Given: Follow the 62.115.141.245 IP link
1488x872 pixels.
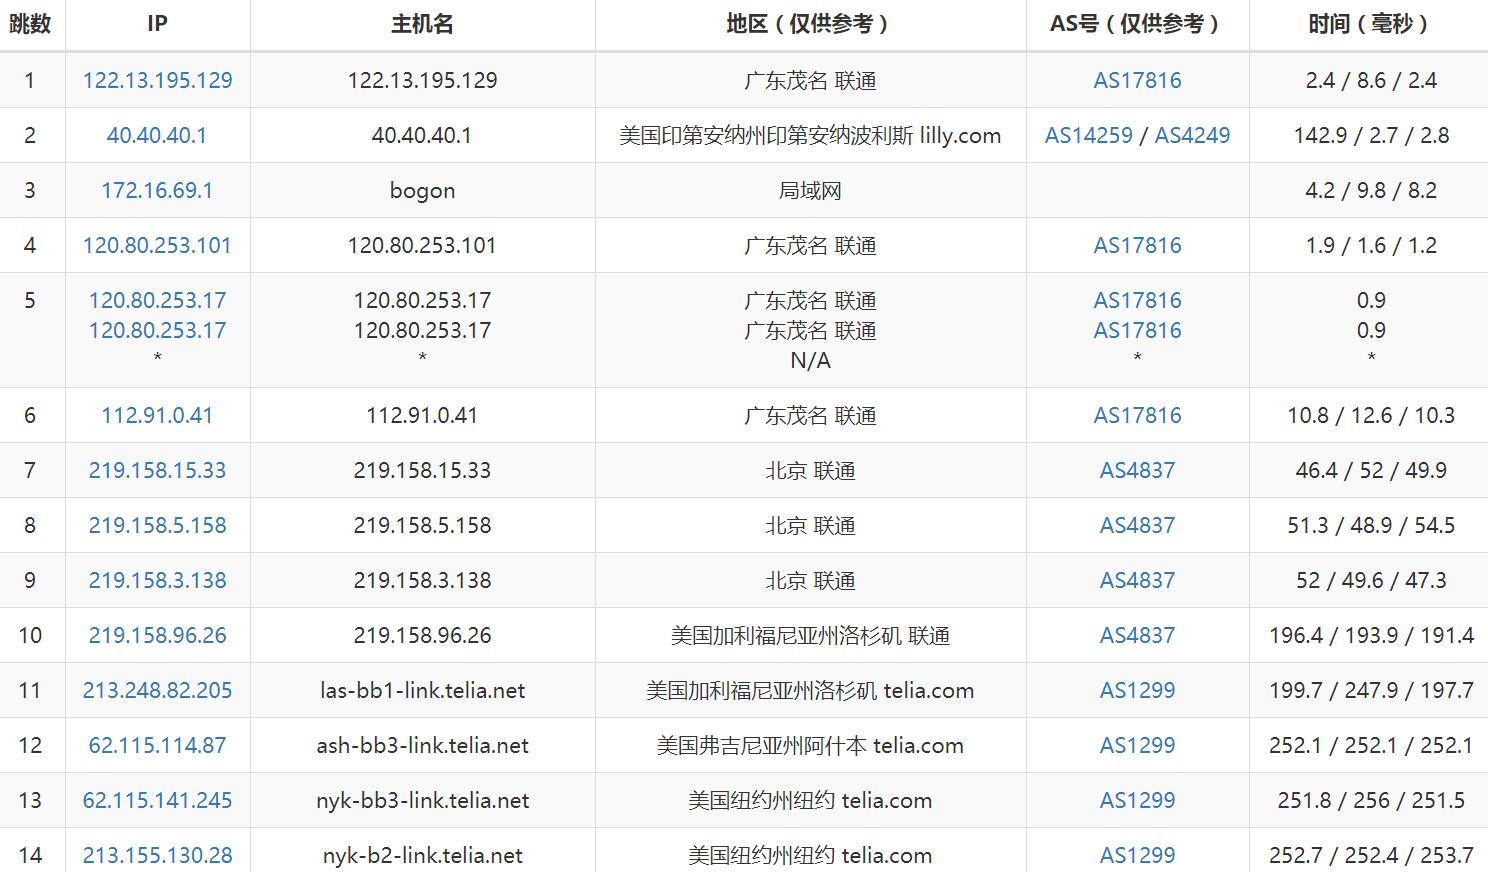Looking at the screenshot, I should click(x=157, y=800).
